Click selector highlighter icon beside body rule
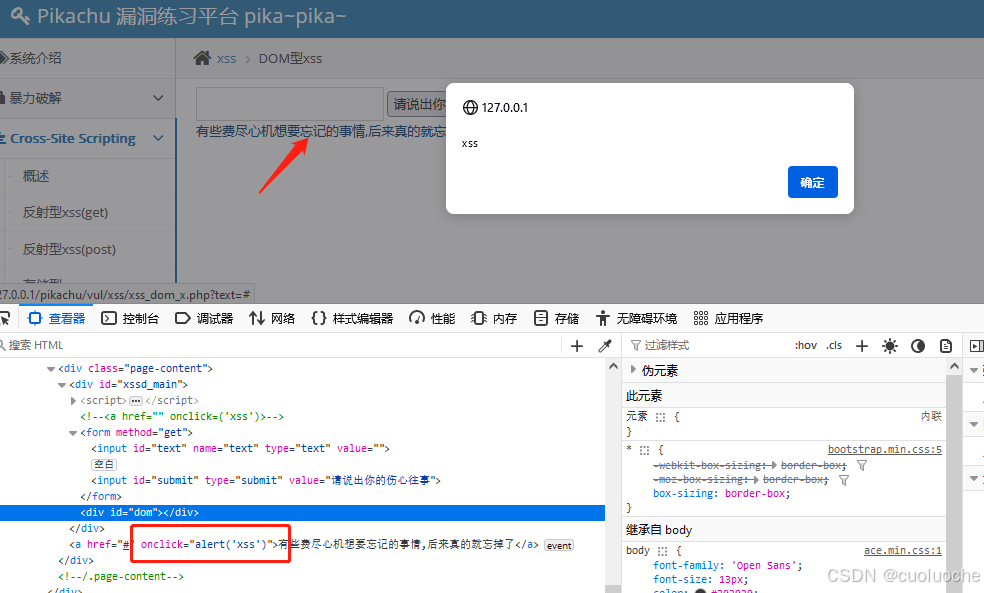Screen dimensions: 984x593 click(x=663, y=551)
